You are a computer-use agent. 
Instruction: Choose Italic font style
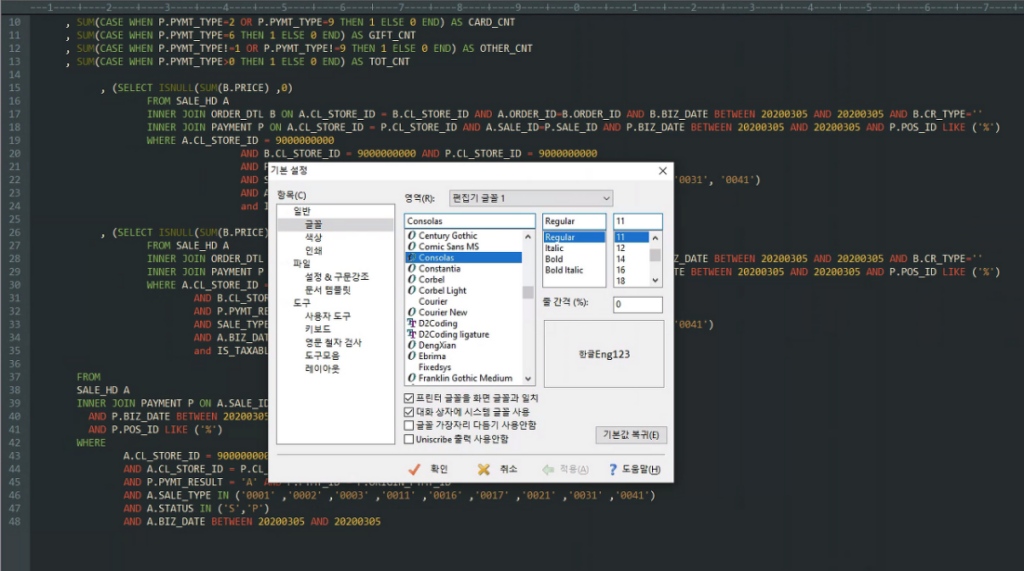[x=554, y=248]
